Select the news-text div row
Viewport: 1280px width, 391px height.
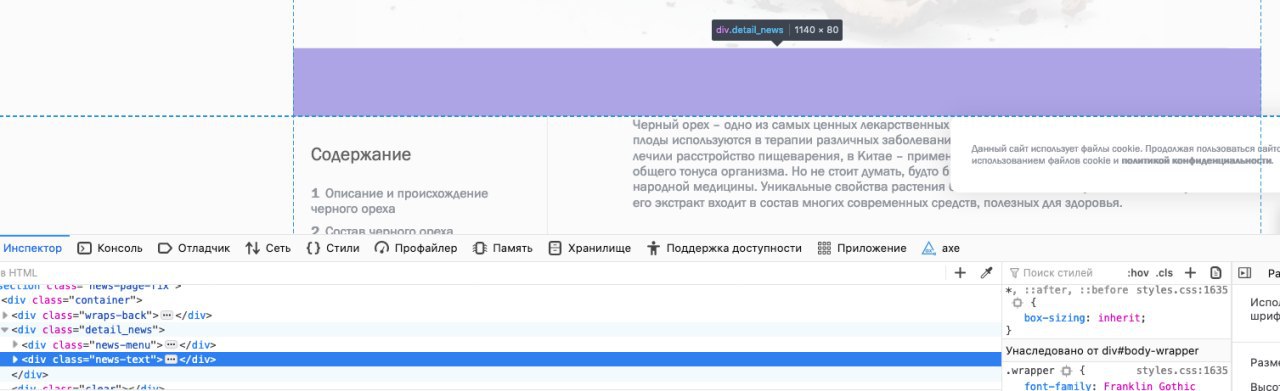point(500,359)
